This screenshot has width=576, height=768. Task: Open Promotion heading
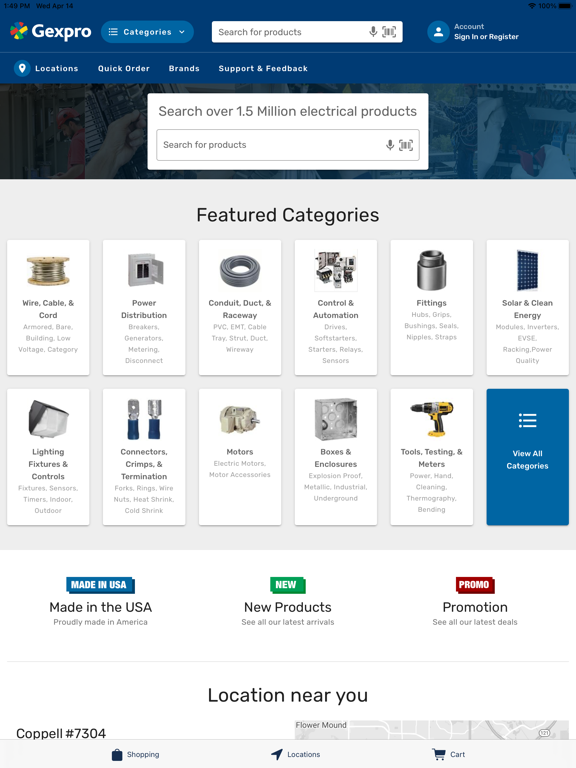475,607
